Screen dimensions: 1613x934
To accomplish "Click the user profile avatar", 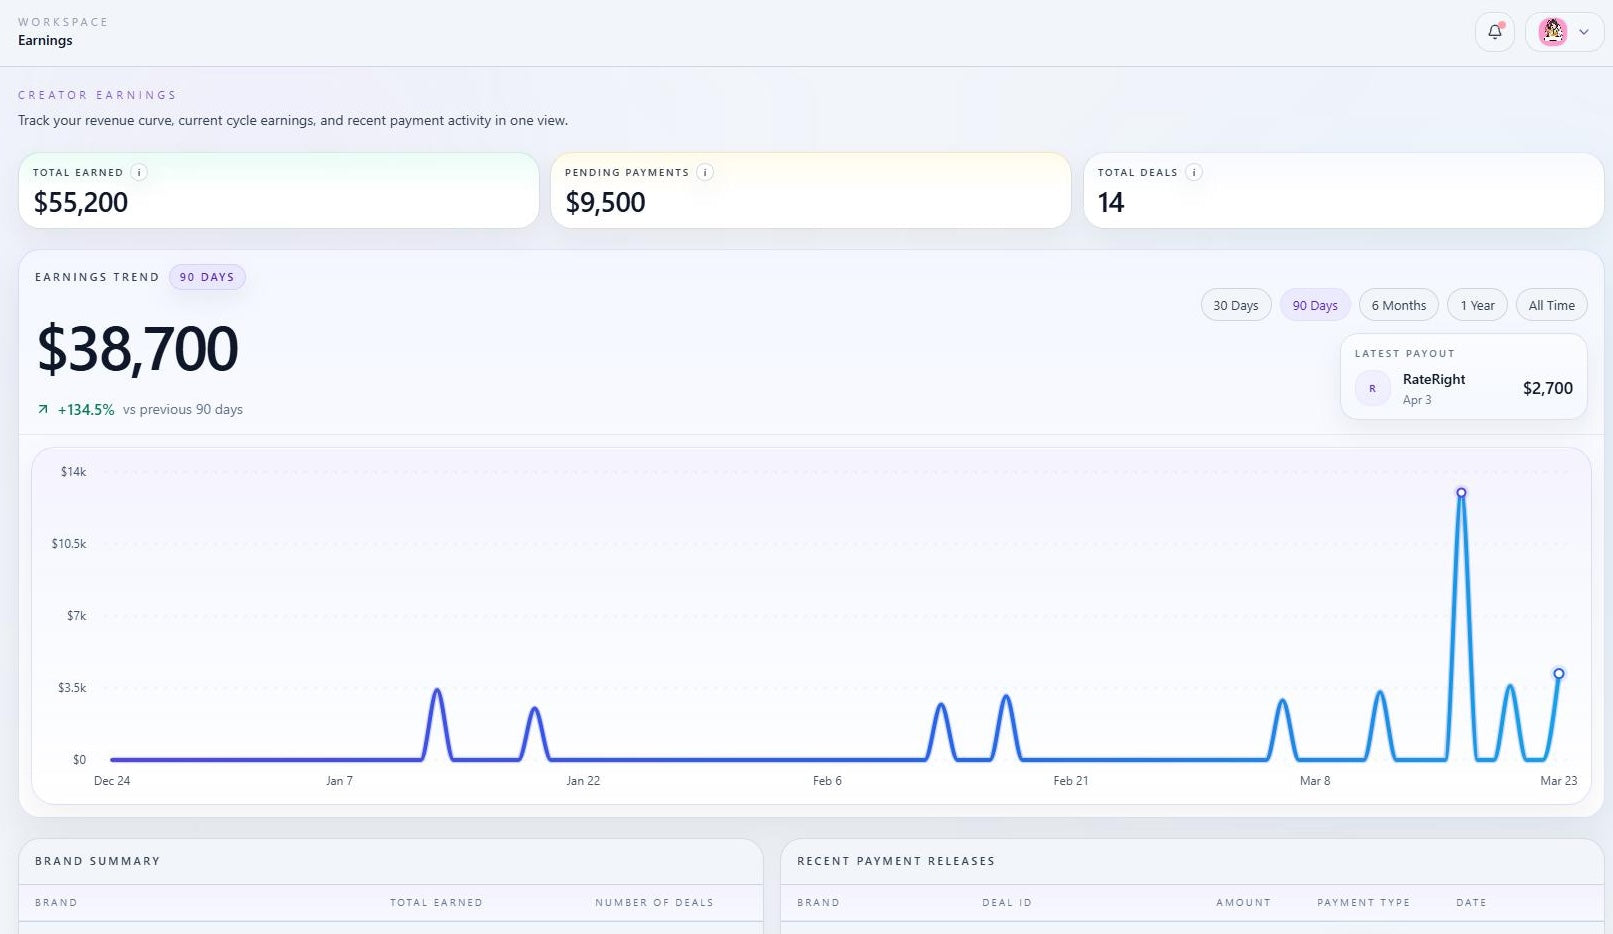I will (1552, 32).
